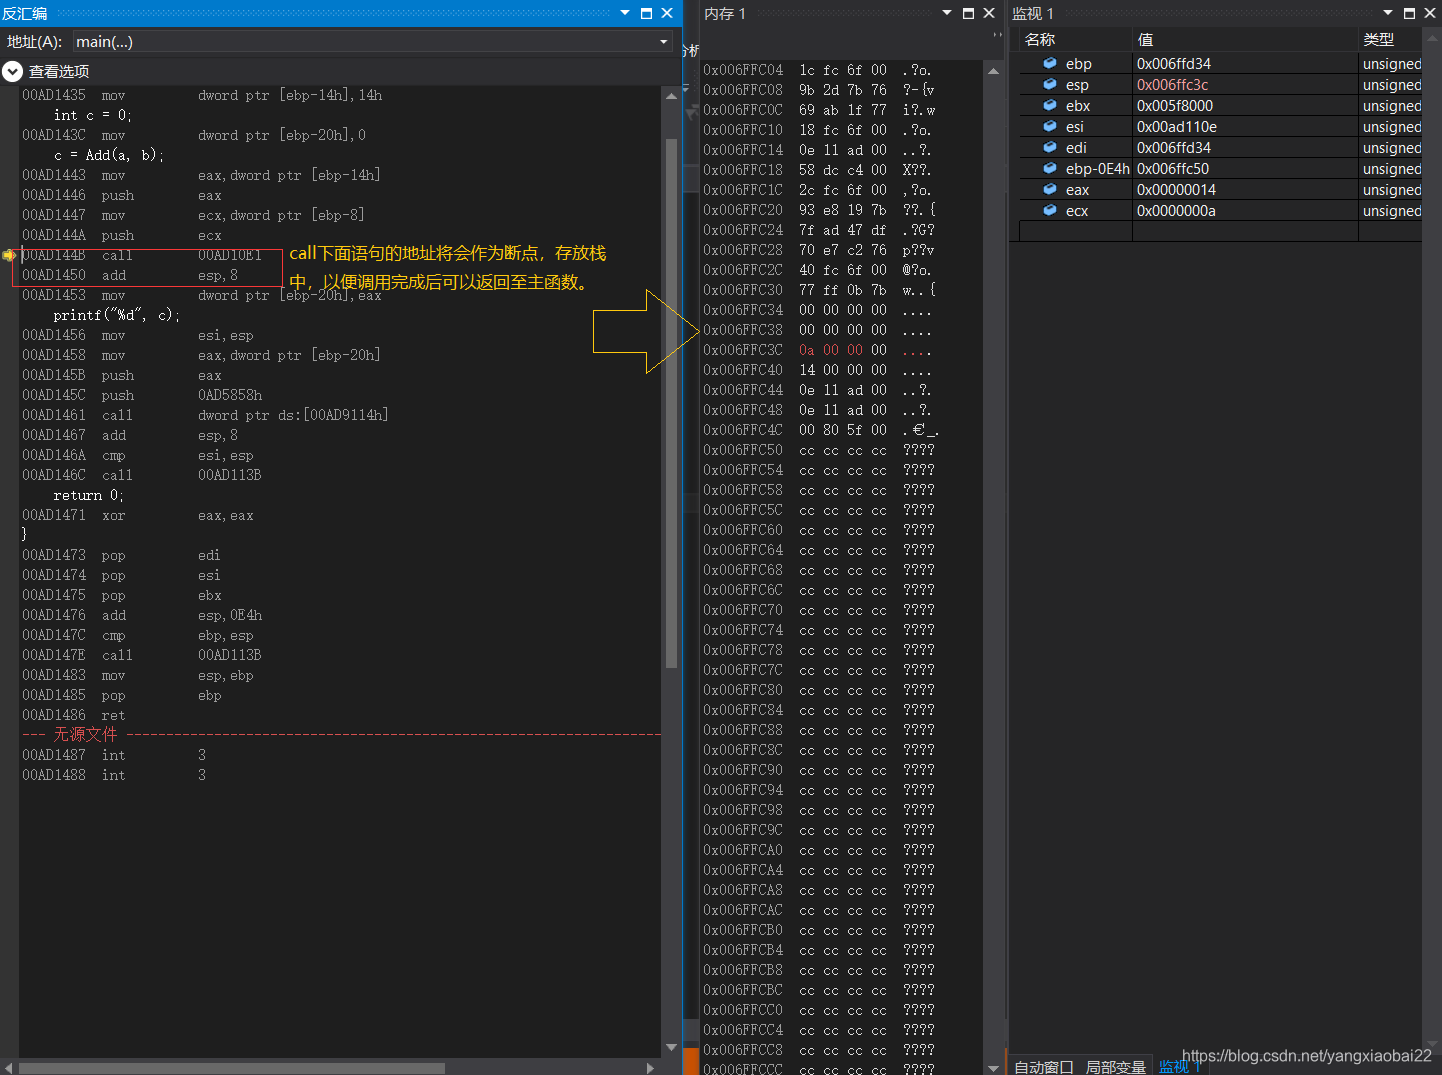Viewport: 1442px width, 1075px height.
Task: Select the xor eax,eax instruction line
Action: (x=138, y=515)
